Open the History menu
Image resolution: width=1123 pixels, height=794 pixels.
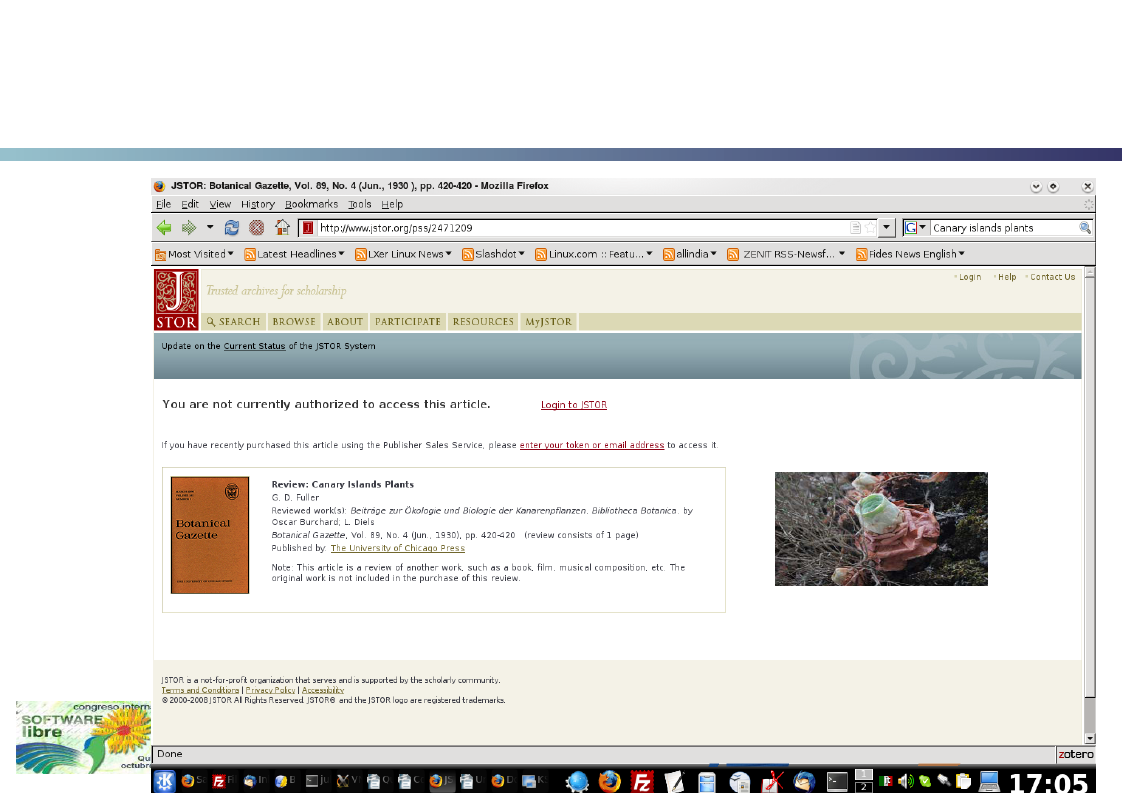click(258, 204)
